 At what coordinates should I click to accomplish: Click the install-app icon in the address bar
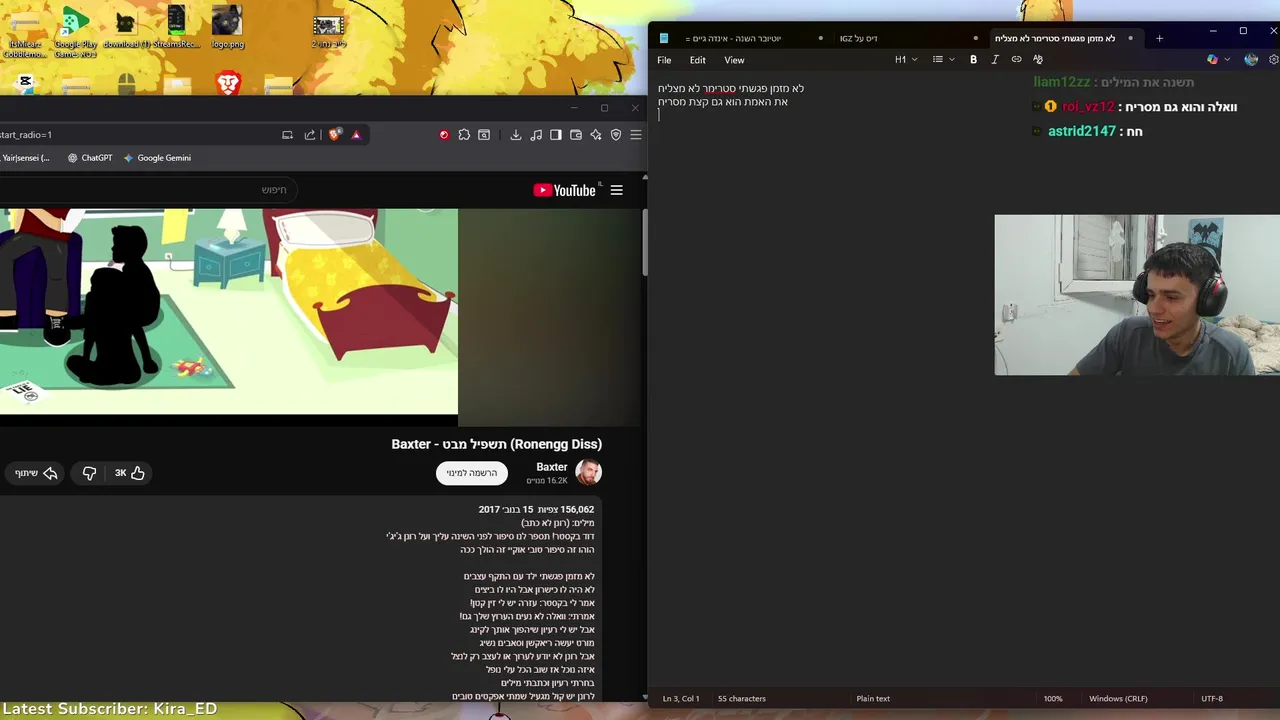pos(288,135)
